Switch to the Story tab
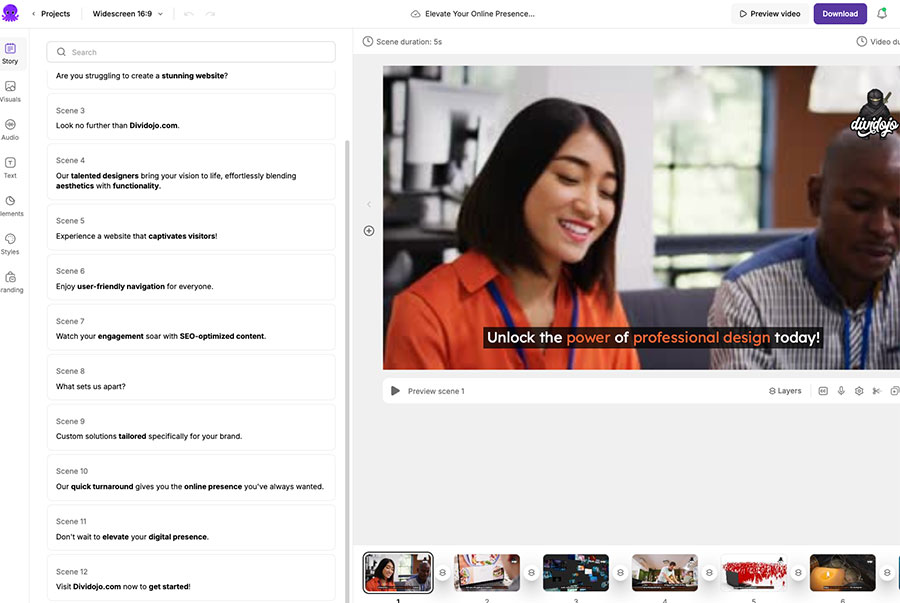900x603 pixels. pyautogui.click(x=10, y=53)
